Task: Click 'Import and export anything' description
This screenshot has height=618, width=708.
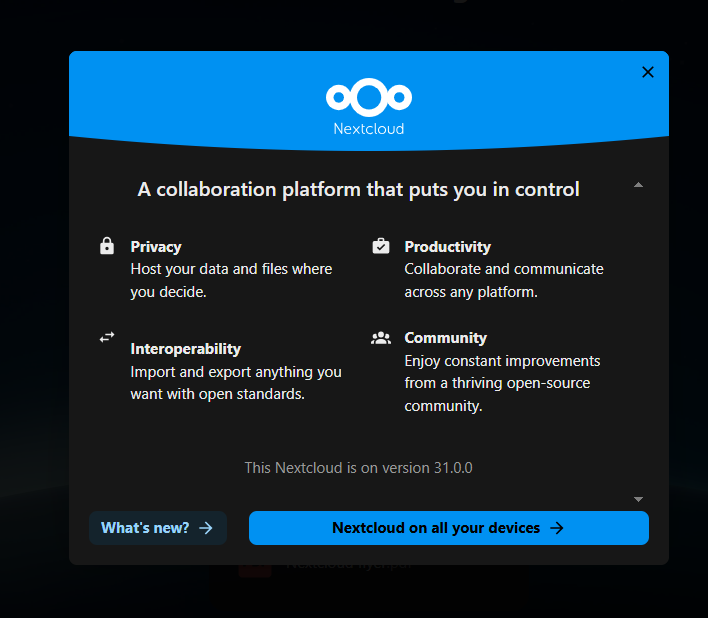Action: click(236, 383)
